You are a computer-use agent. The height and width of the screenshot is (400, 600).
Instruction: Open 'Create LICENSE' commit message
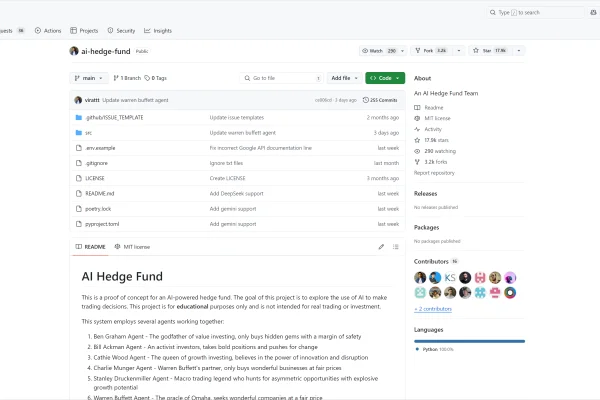tap(227, 178)
